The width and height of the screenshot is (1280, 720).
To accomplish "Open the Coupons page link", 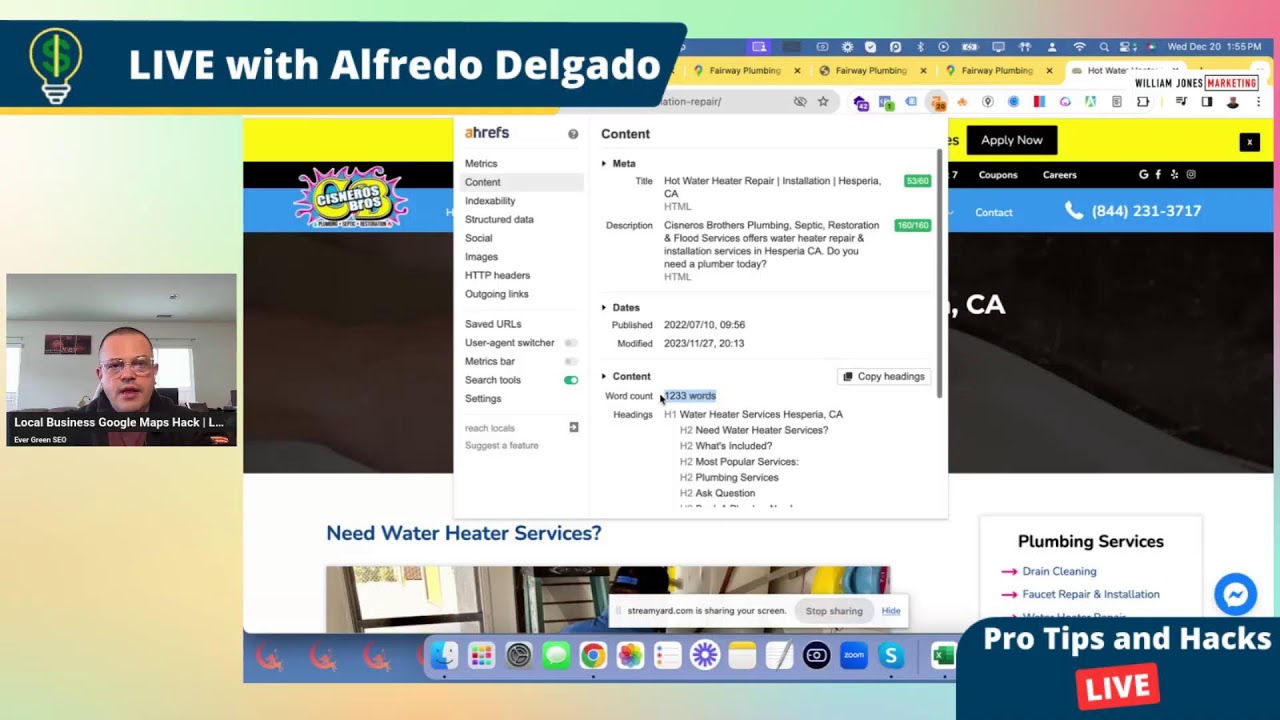I will click(998, 175).
